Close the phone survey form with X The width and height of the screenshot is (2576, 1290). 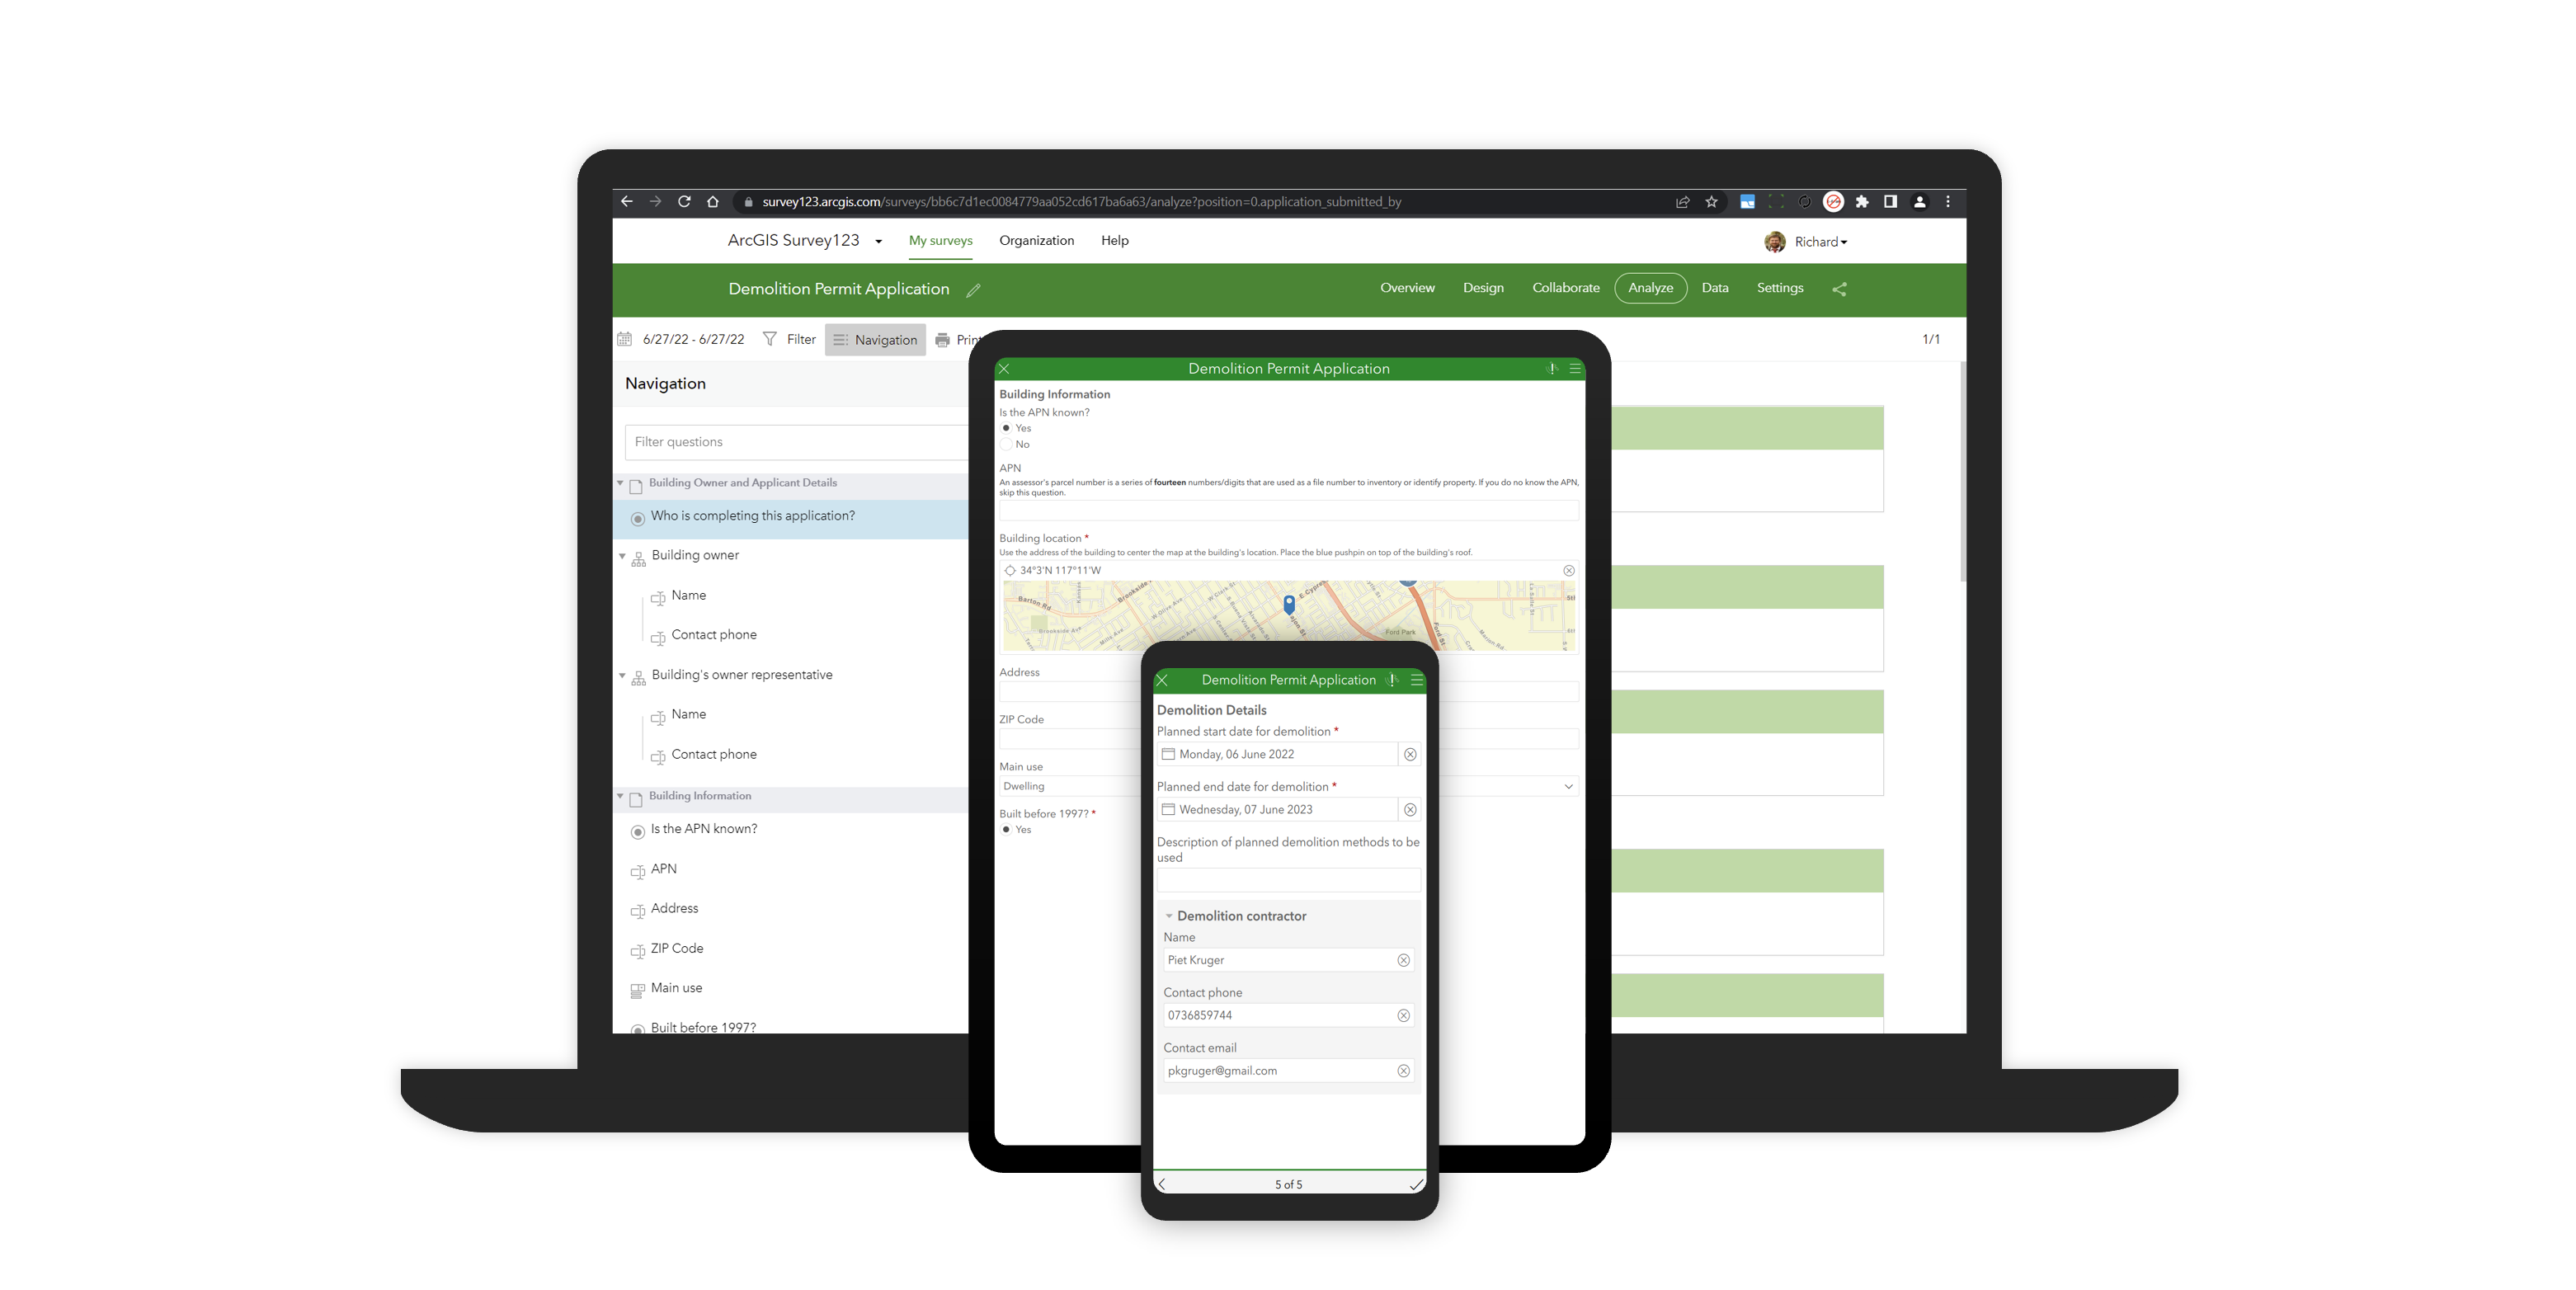(1162, 680)
